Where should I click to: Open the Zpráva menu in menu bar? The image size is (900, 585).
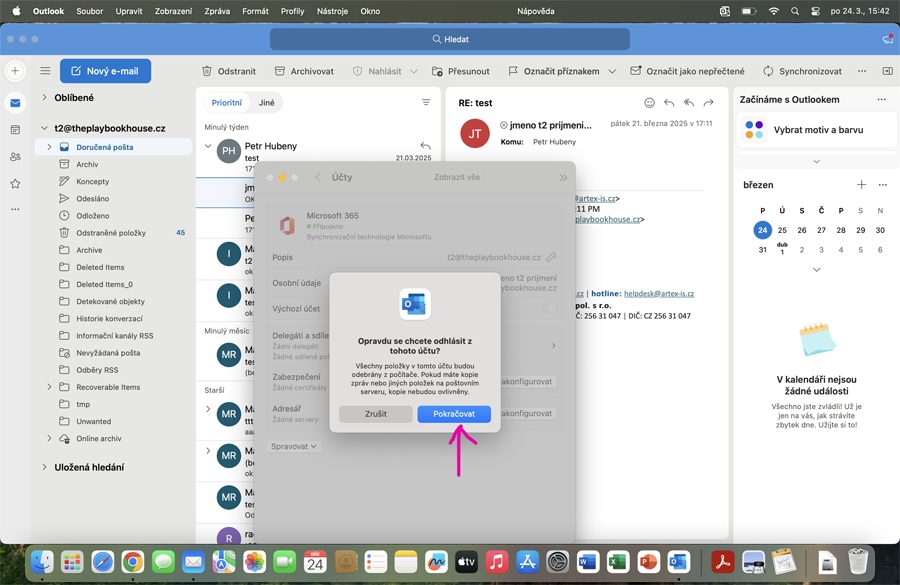[217, 11]
